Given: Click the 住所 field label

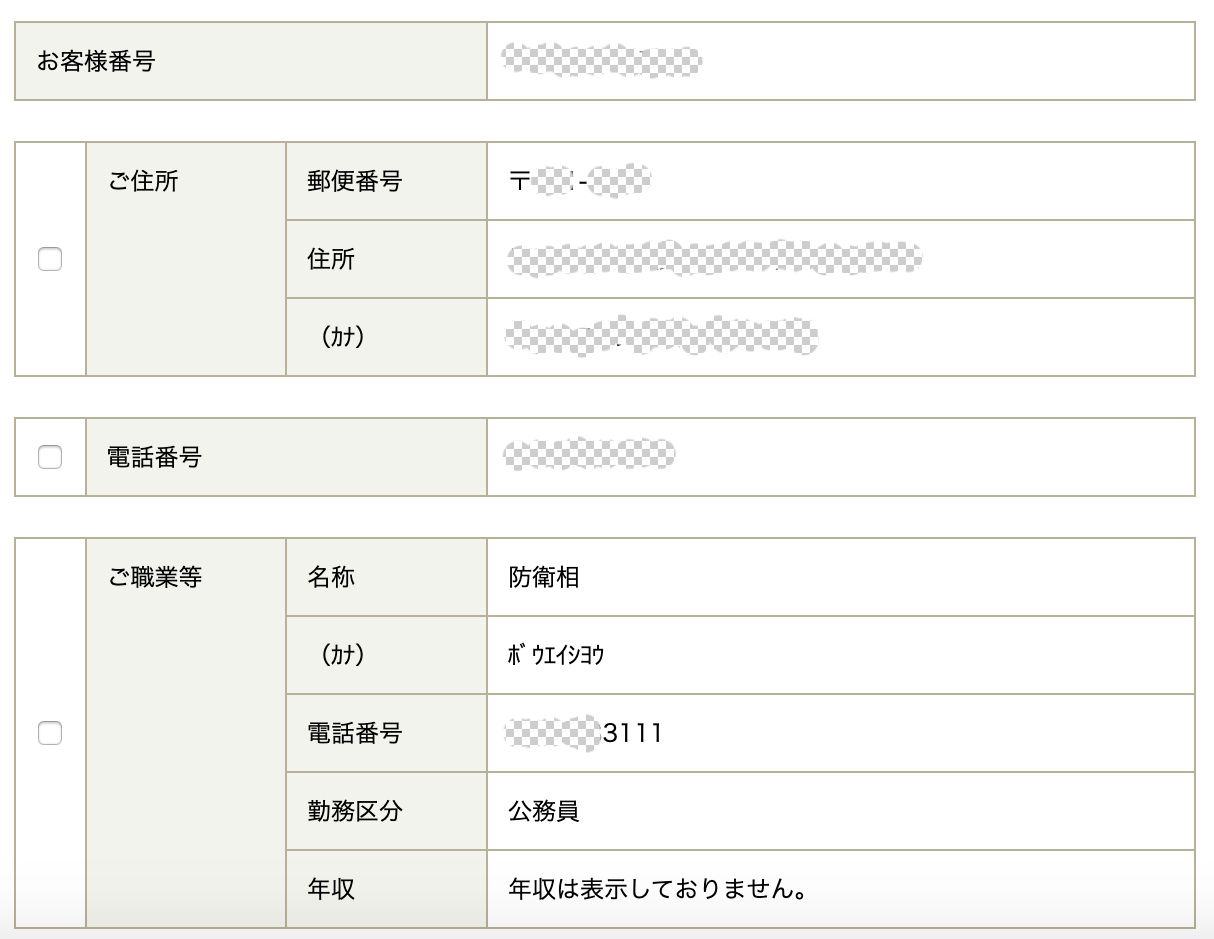Looking at the screenshot, I should pos(332,260).
